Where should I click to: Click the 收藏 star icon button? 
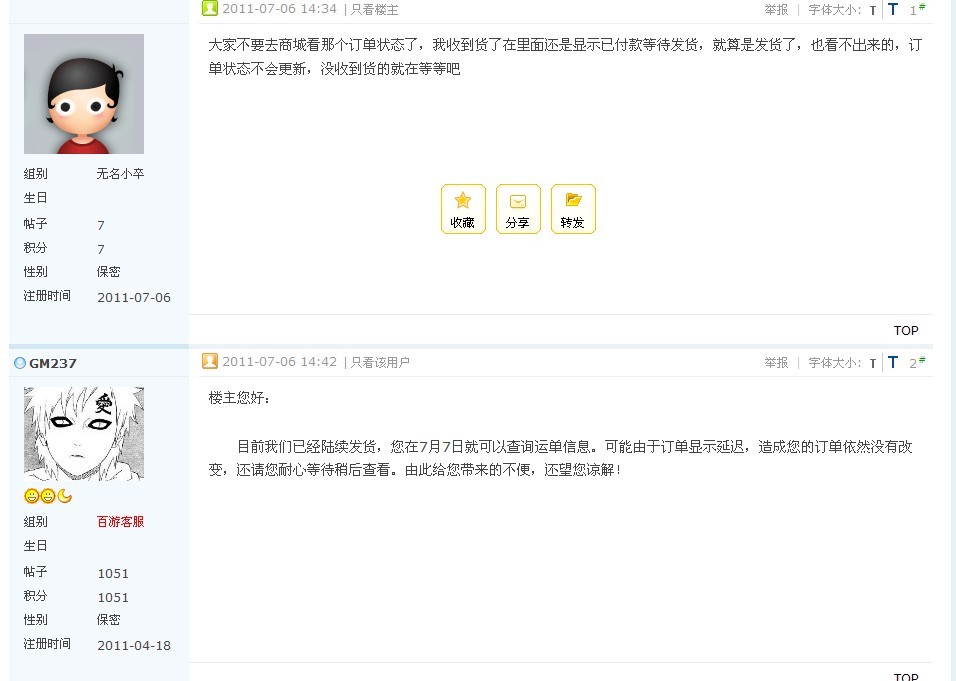point(463,209)
